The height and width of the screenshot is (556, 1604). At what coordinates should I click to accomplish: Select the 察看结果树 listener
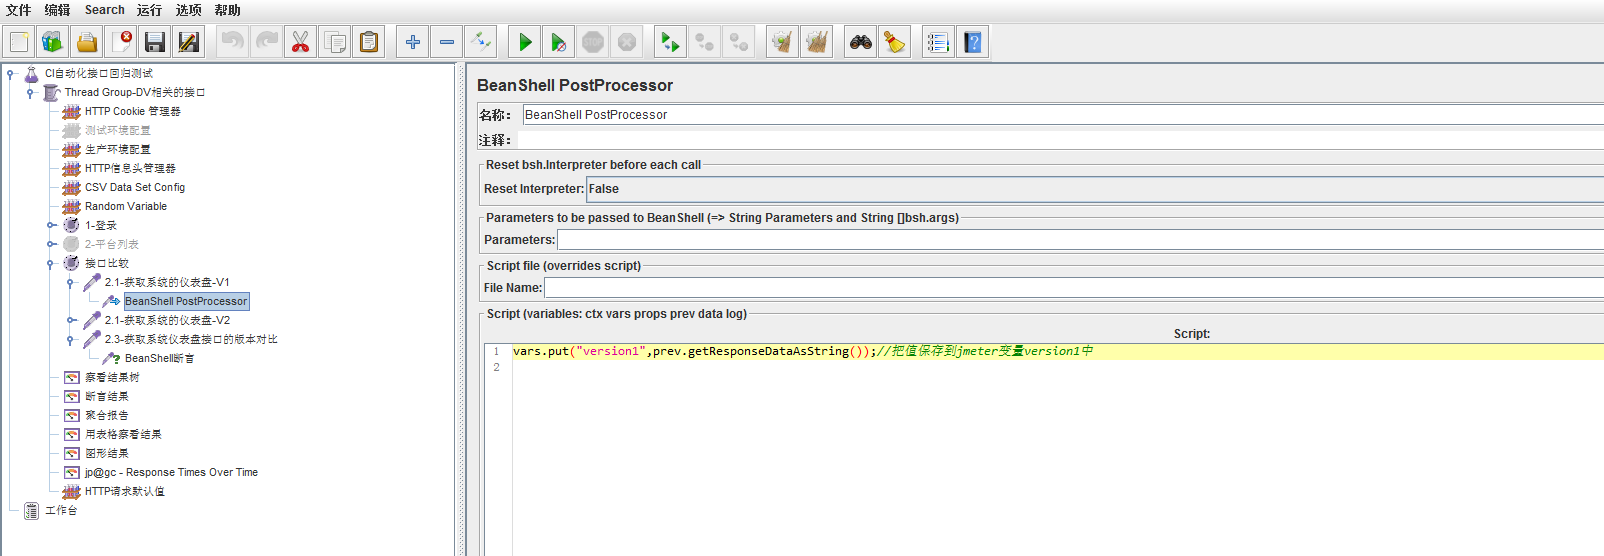[x=112, y=377]
